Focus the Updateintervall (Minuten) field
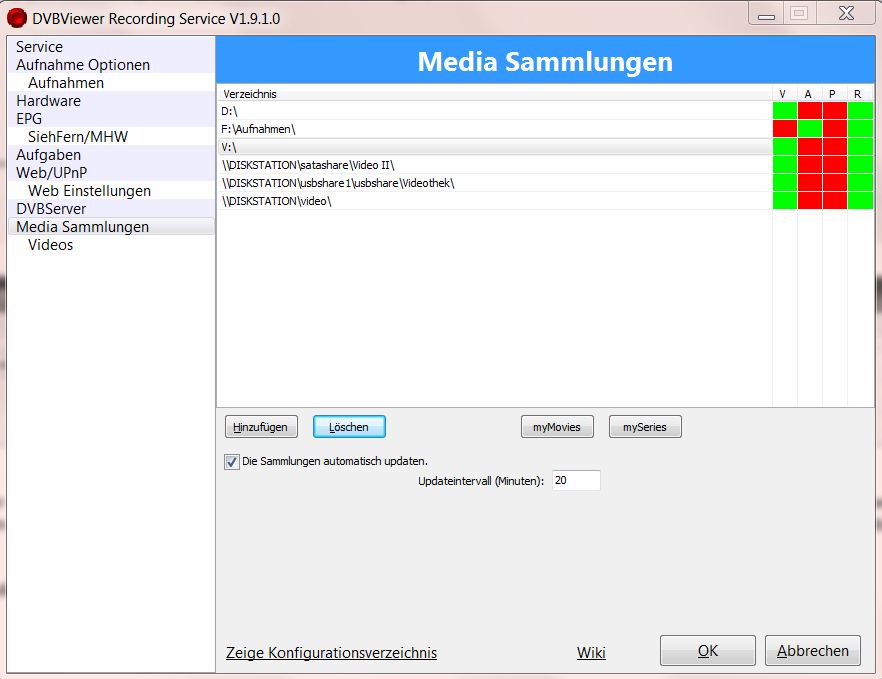Image resolution: width=882 pixels, height=679 pixels. tap(576, 480)
